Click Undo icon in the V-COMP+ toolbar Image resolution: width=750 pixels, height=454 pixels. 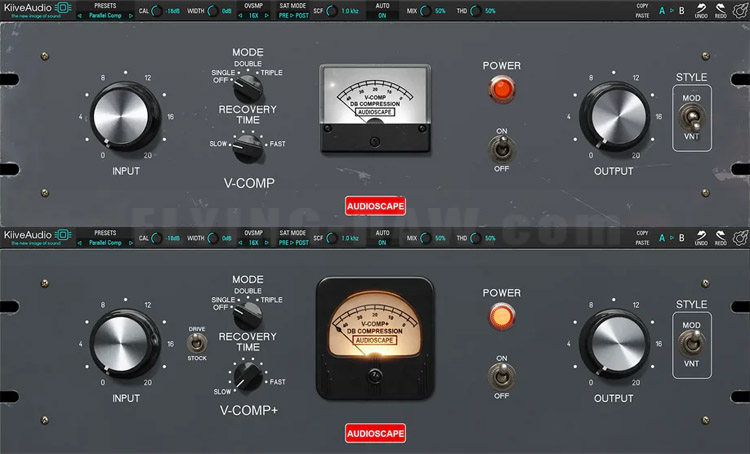701,237
